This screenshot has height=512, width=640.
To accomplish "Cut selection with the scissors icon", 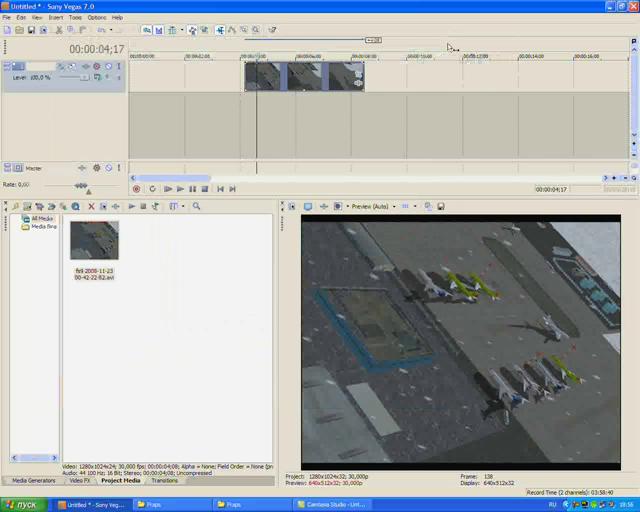I will coord(59,30).
